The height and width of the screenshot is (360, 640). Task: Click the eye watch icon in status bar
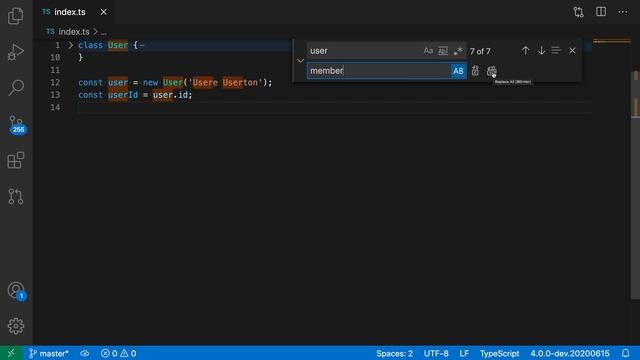coord(84,353)
